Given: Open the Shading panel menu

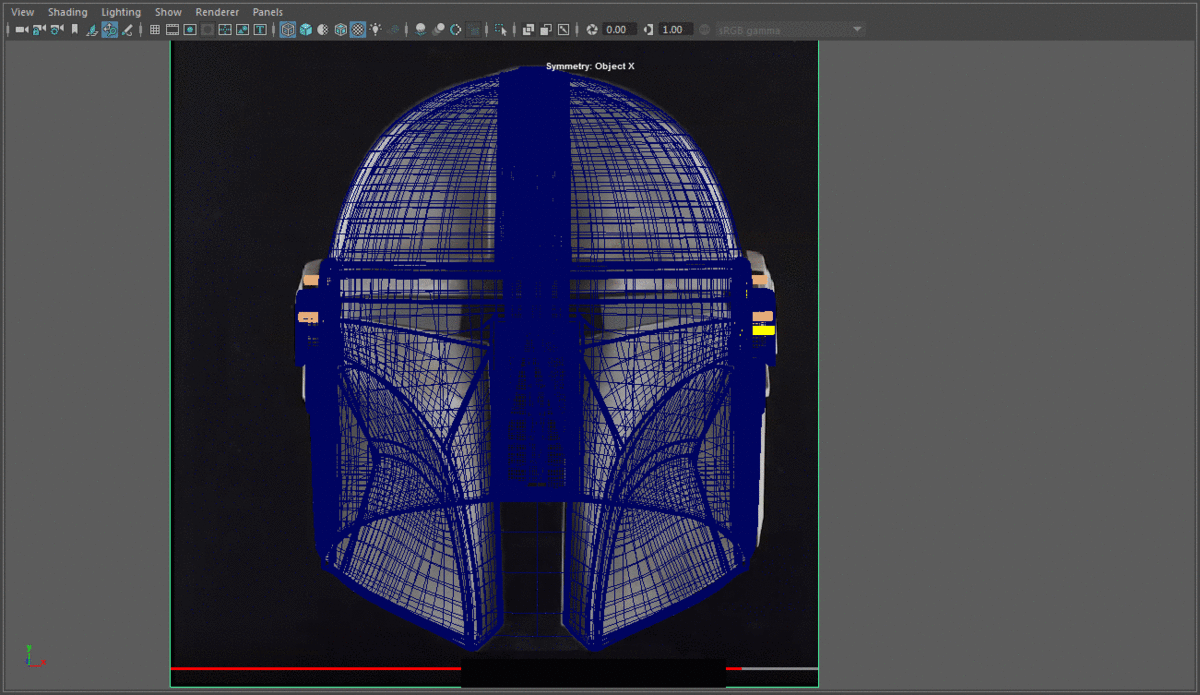Looking at the screenshot, I should click(x=68, y=12).
